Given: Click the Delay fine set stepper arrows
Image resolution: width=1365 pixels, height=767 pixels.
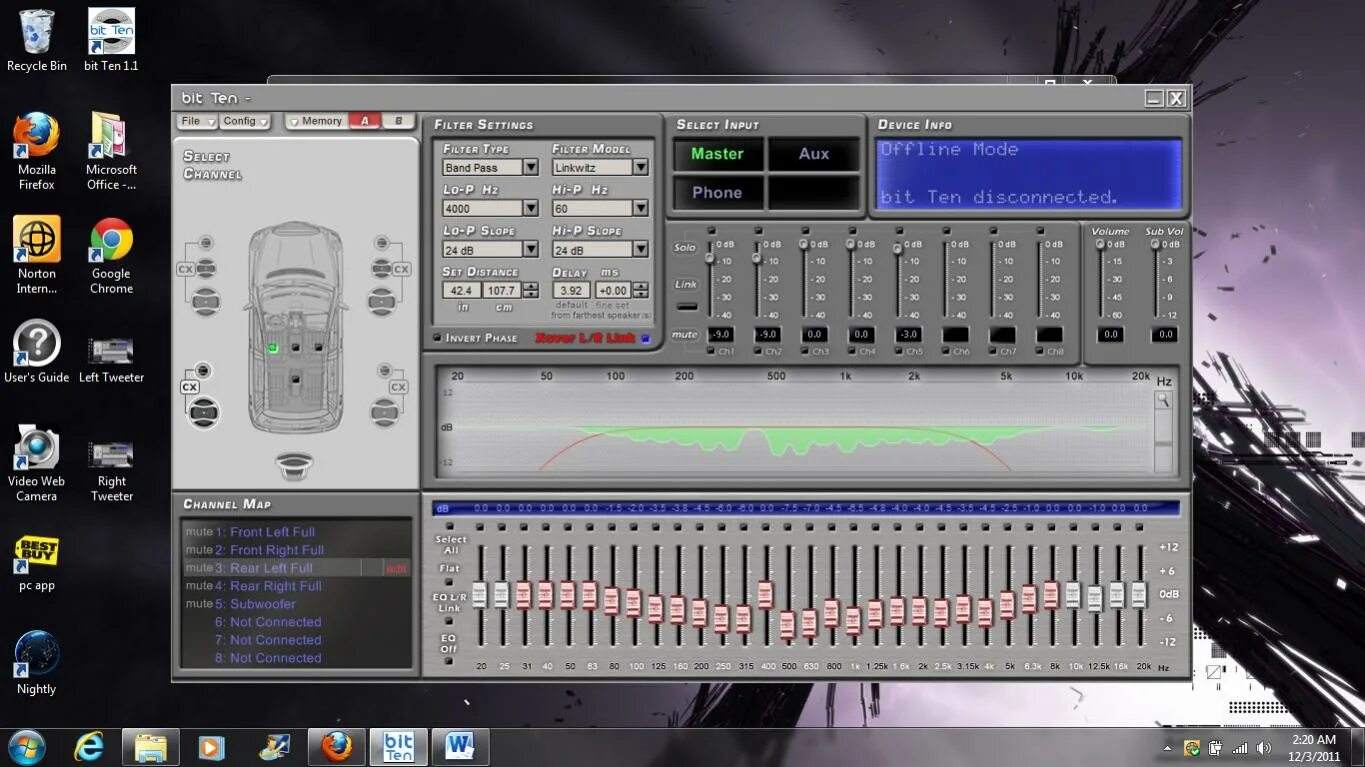Looking at the screenshot, I should (640, 290).
